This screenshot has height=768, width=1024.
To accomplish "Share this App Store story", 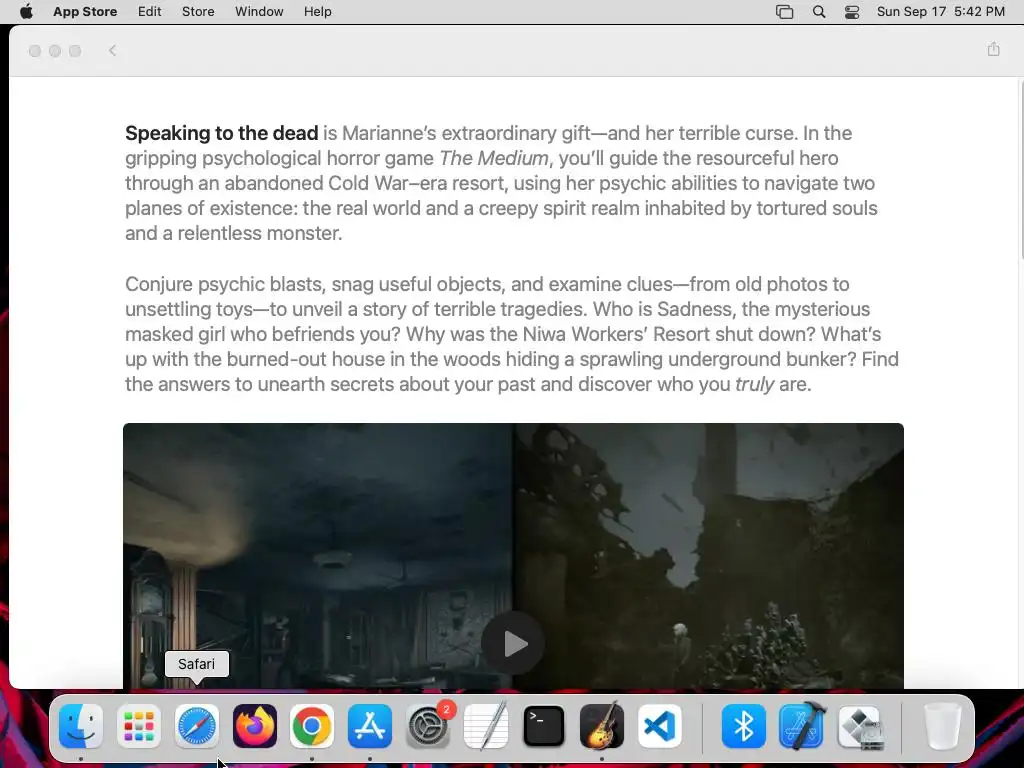I will click(x=993, y=50).
